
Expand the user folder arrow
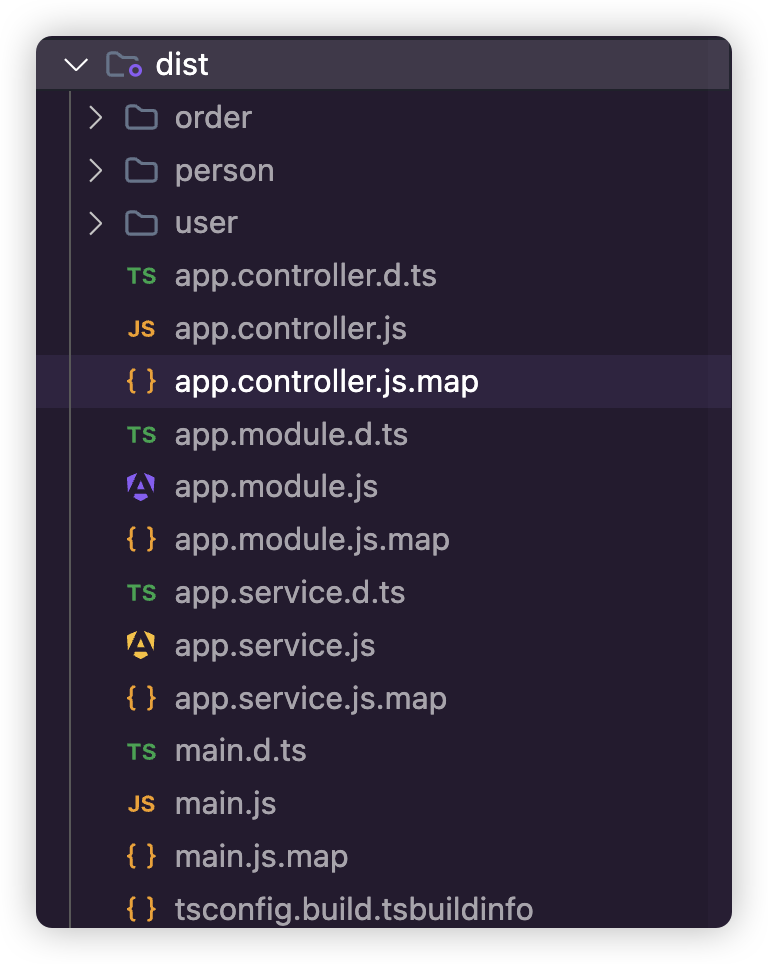tap(96, 223)
